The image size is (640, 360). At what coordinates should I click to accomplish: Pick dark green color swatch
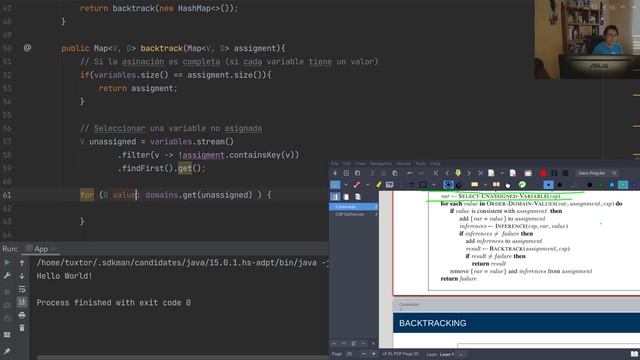point(601,185)
